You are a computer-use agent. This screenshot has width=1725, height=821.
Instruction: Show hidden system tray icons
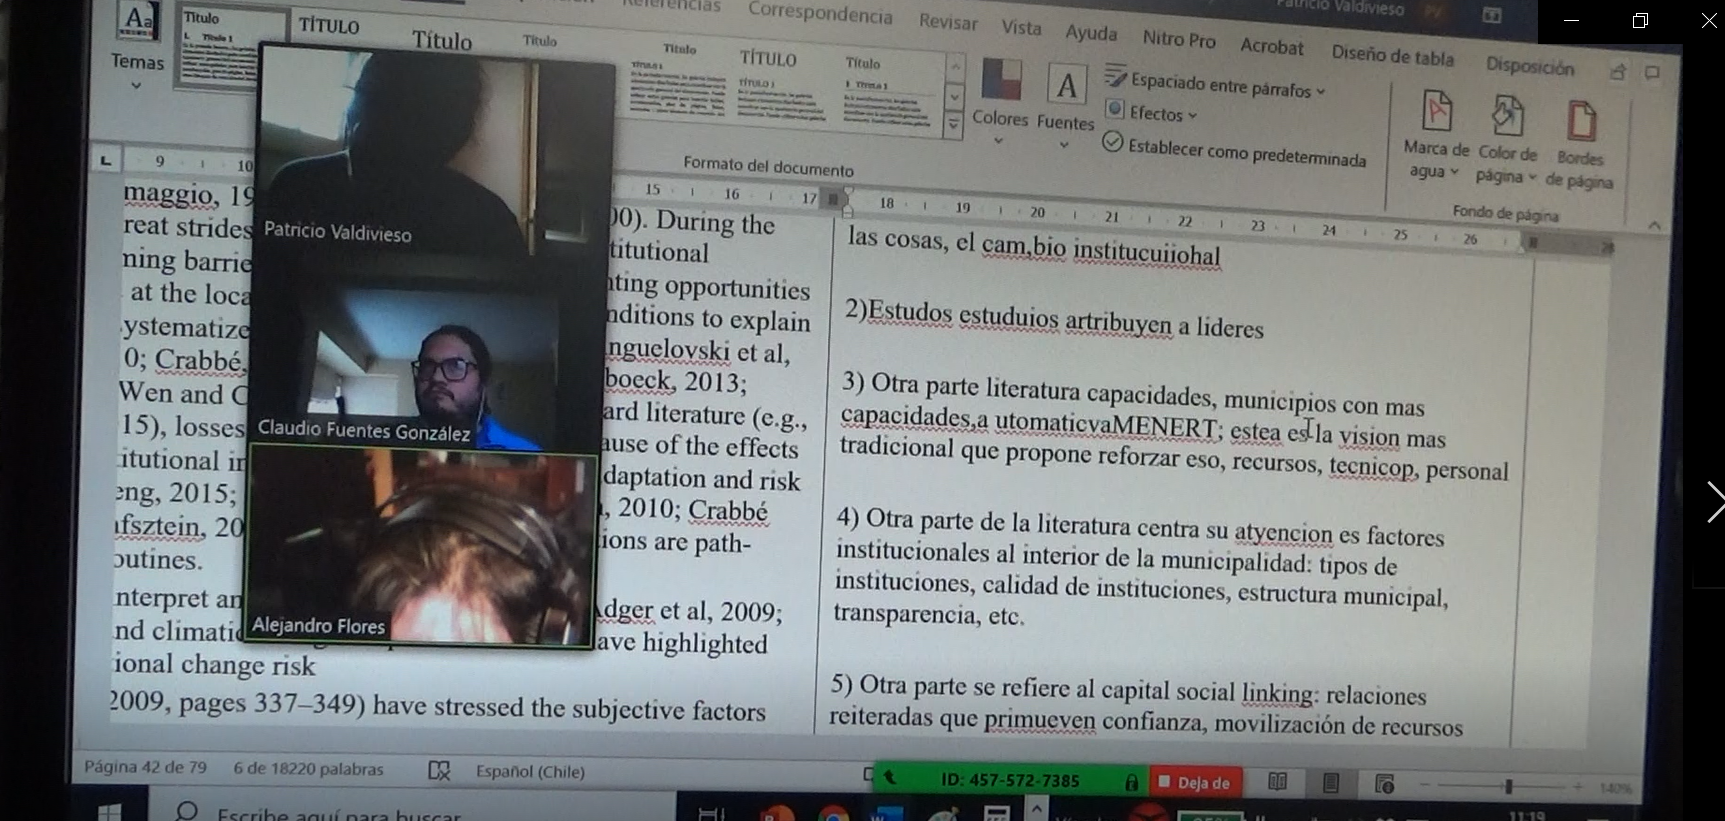tap(1036, 808)
